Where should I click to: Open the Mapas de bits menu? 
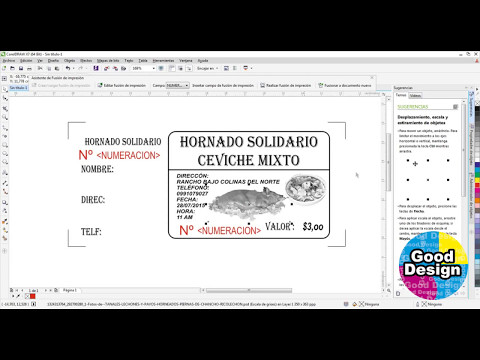[x=108, y=61]
